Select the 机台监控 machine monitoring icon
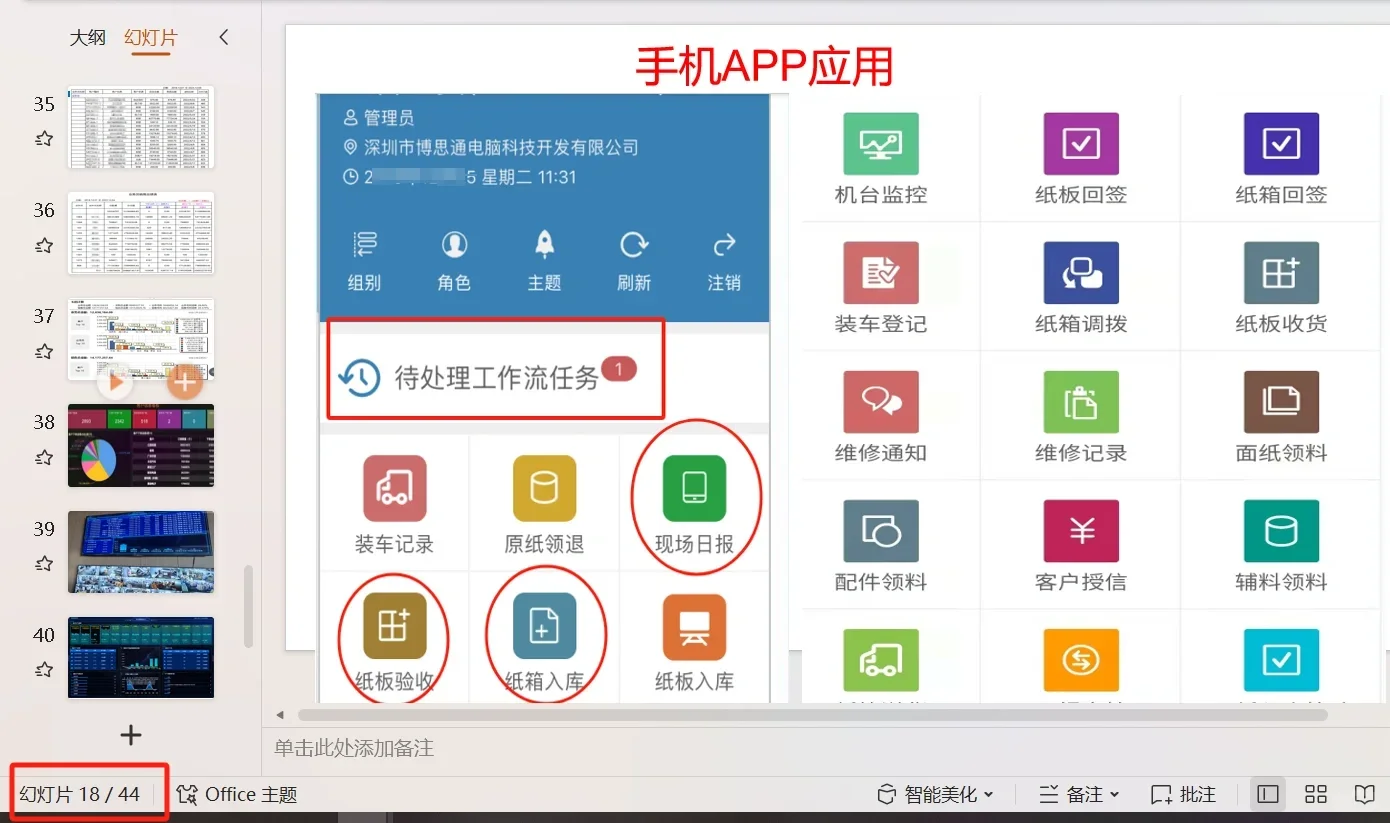1390x823 pixels. pyautogui.click(x=881, y=143)
